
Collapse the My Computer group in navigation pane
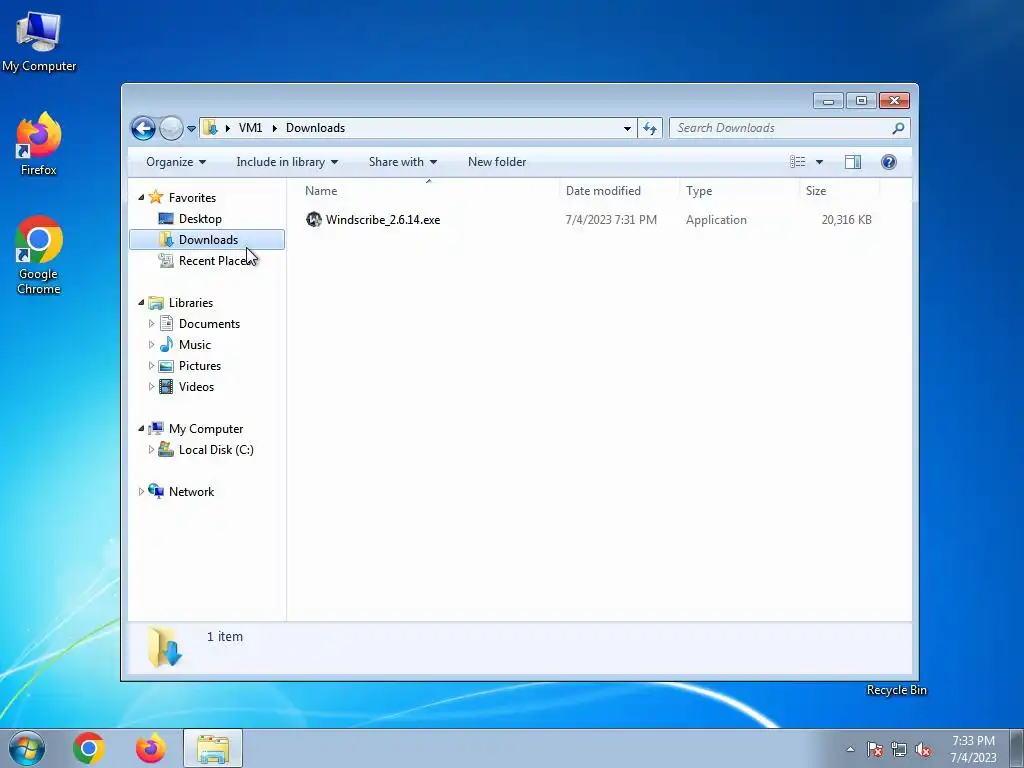[141, 428]
